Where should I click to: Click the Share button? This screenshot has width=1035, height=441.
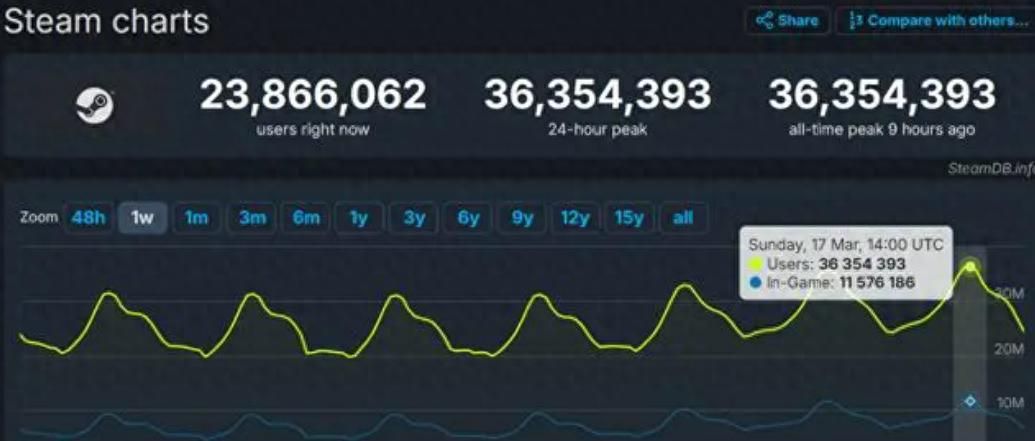(x=787, y=20)
